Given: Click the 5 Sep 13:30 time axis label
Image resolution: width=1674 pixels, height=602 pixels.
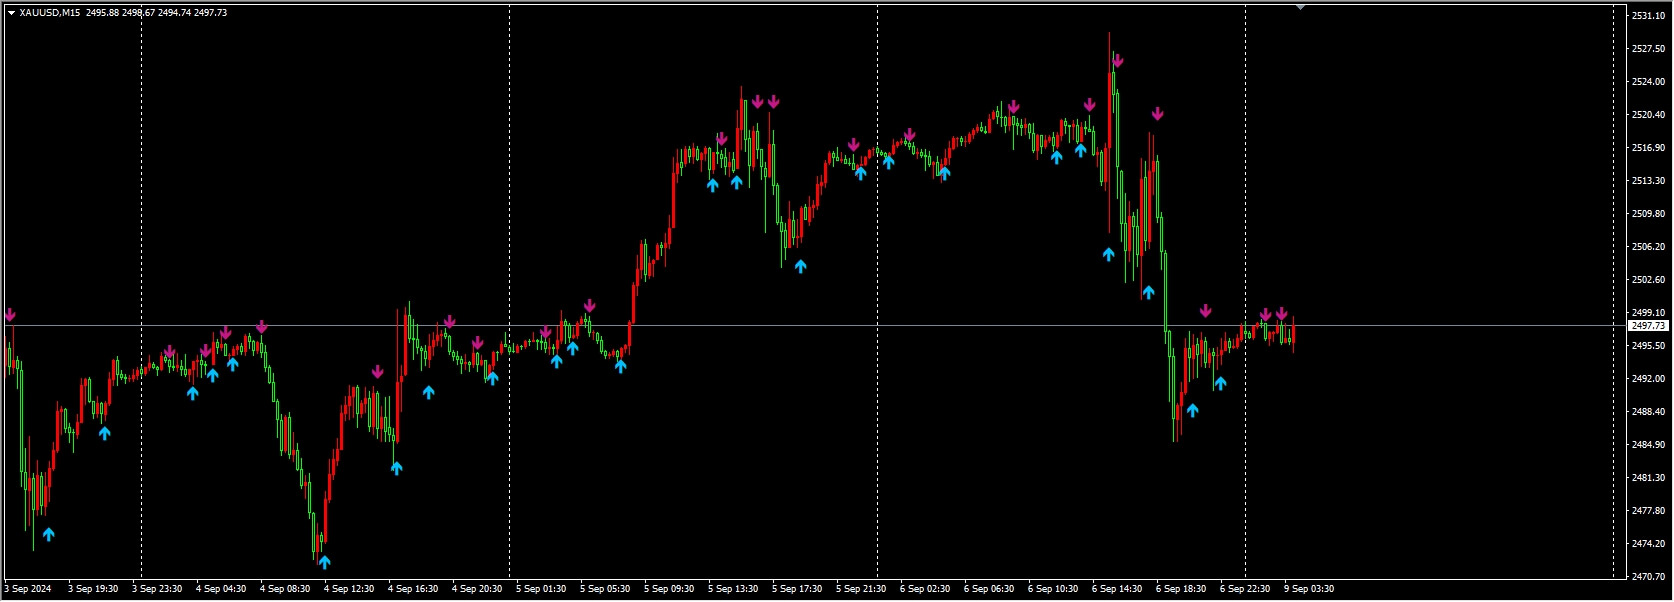Looking at the screenshot, I should 732,589.
